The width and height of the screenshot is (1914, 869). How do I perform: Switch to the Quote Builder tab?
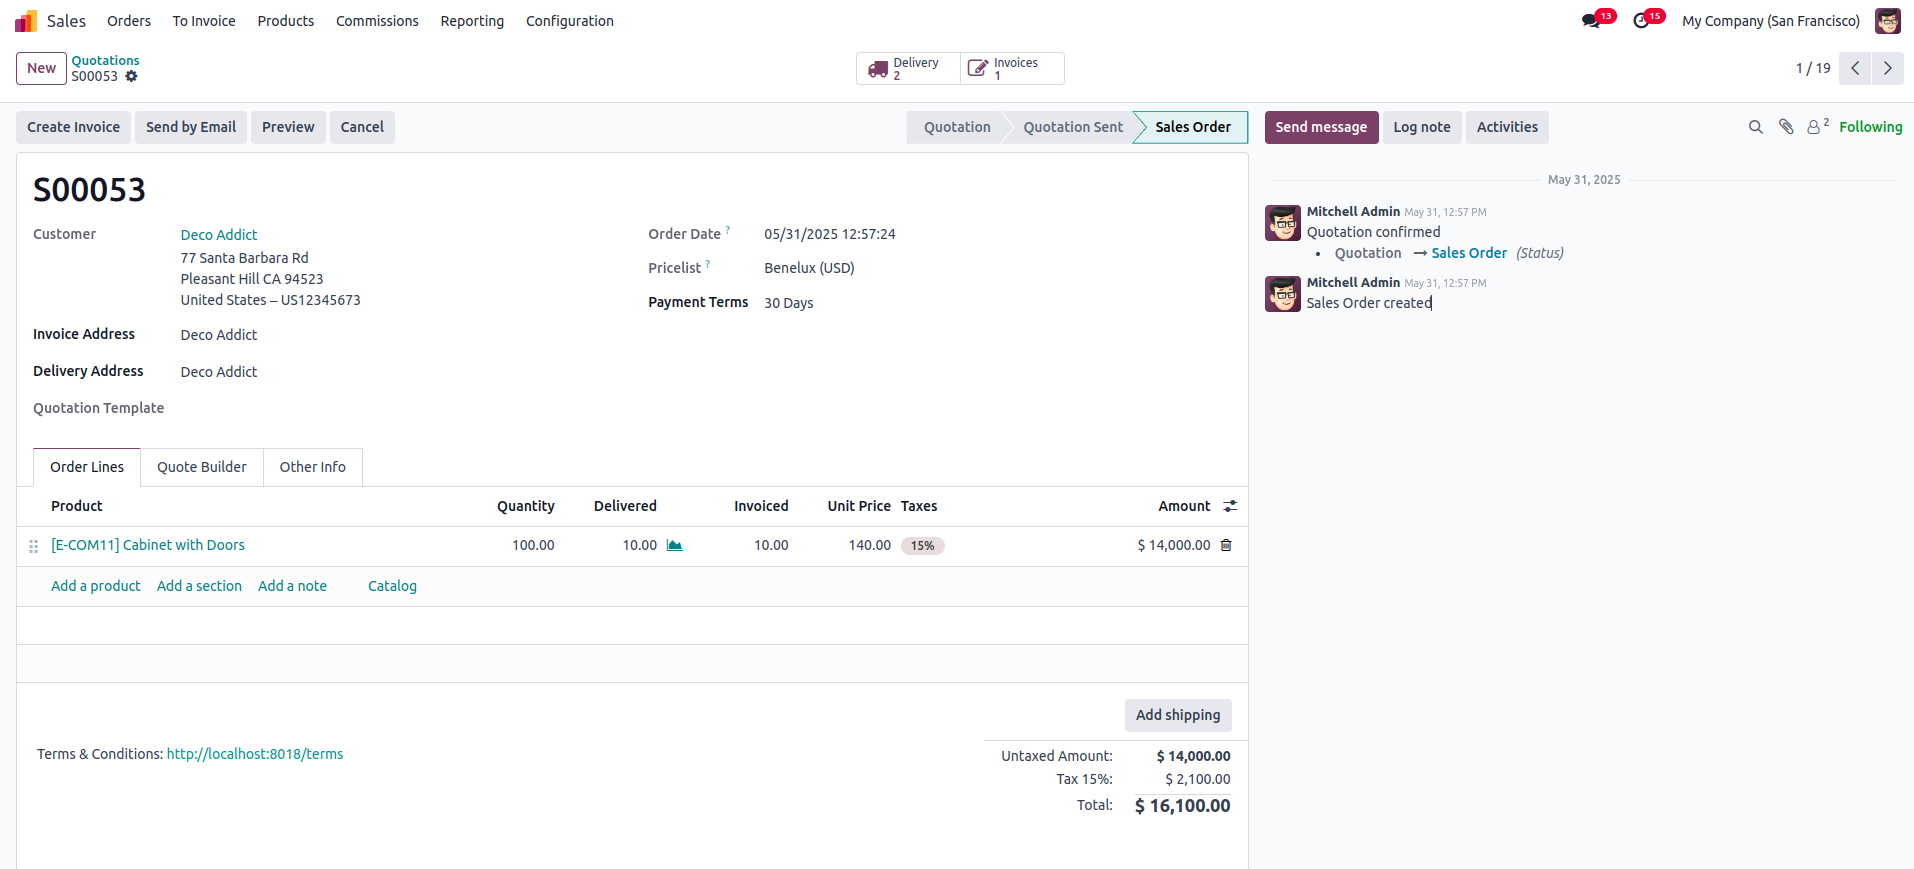(202, 467)
